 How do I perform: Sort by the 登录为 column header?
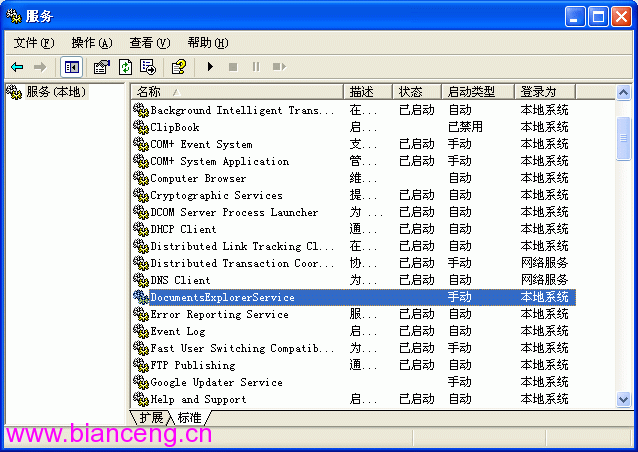(545, 92)
